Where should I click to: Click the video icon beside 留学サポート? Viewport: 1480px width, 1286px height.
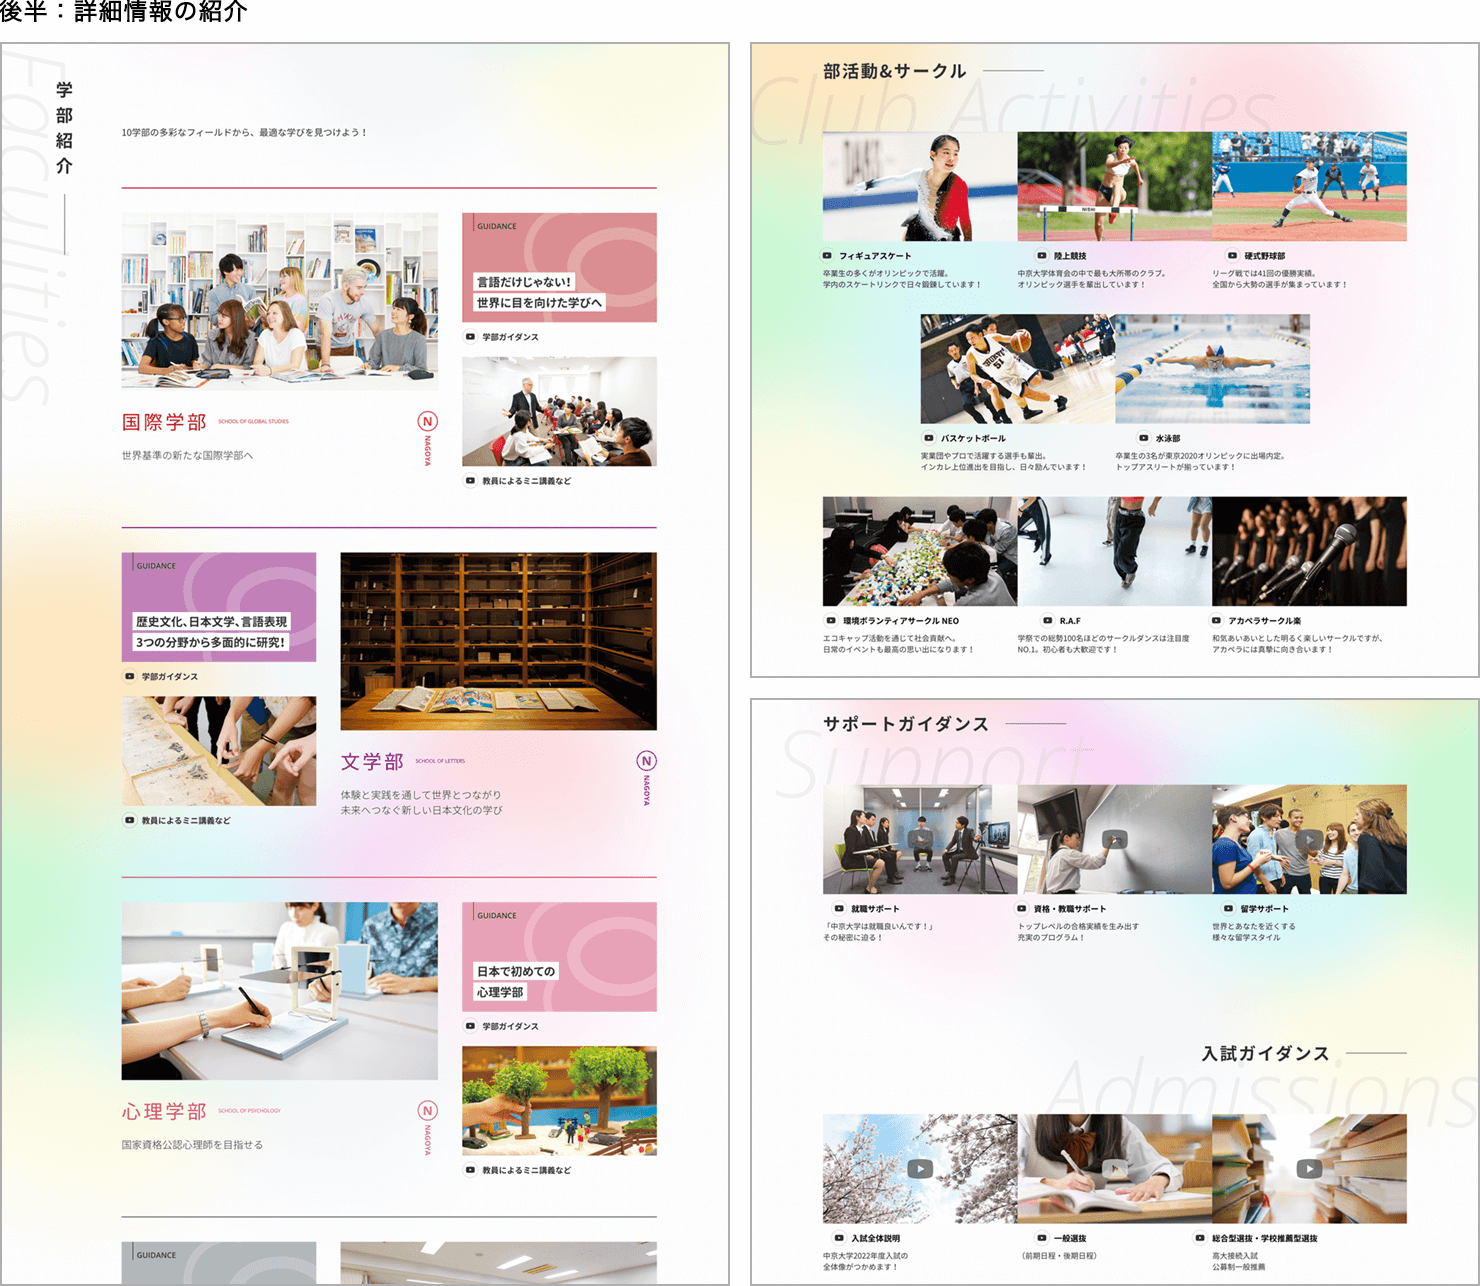click(x=1229, y=909)
